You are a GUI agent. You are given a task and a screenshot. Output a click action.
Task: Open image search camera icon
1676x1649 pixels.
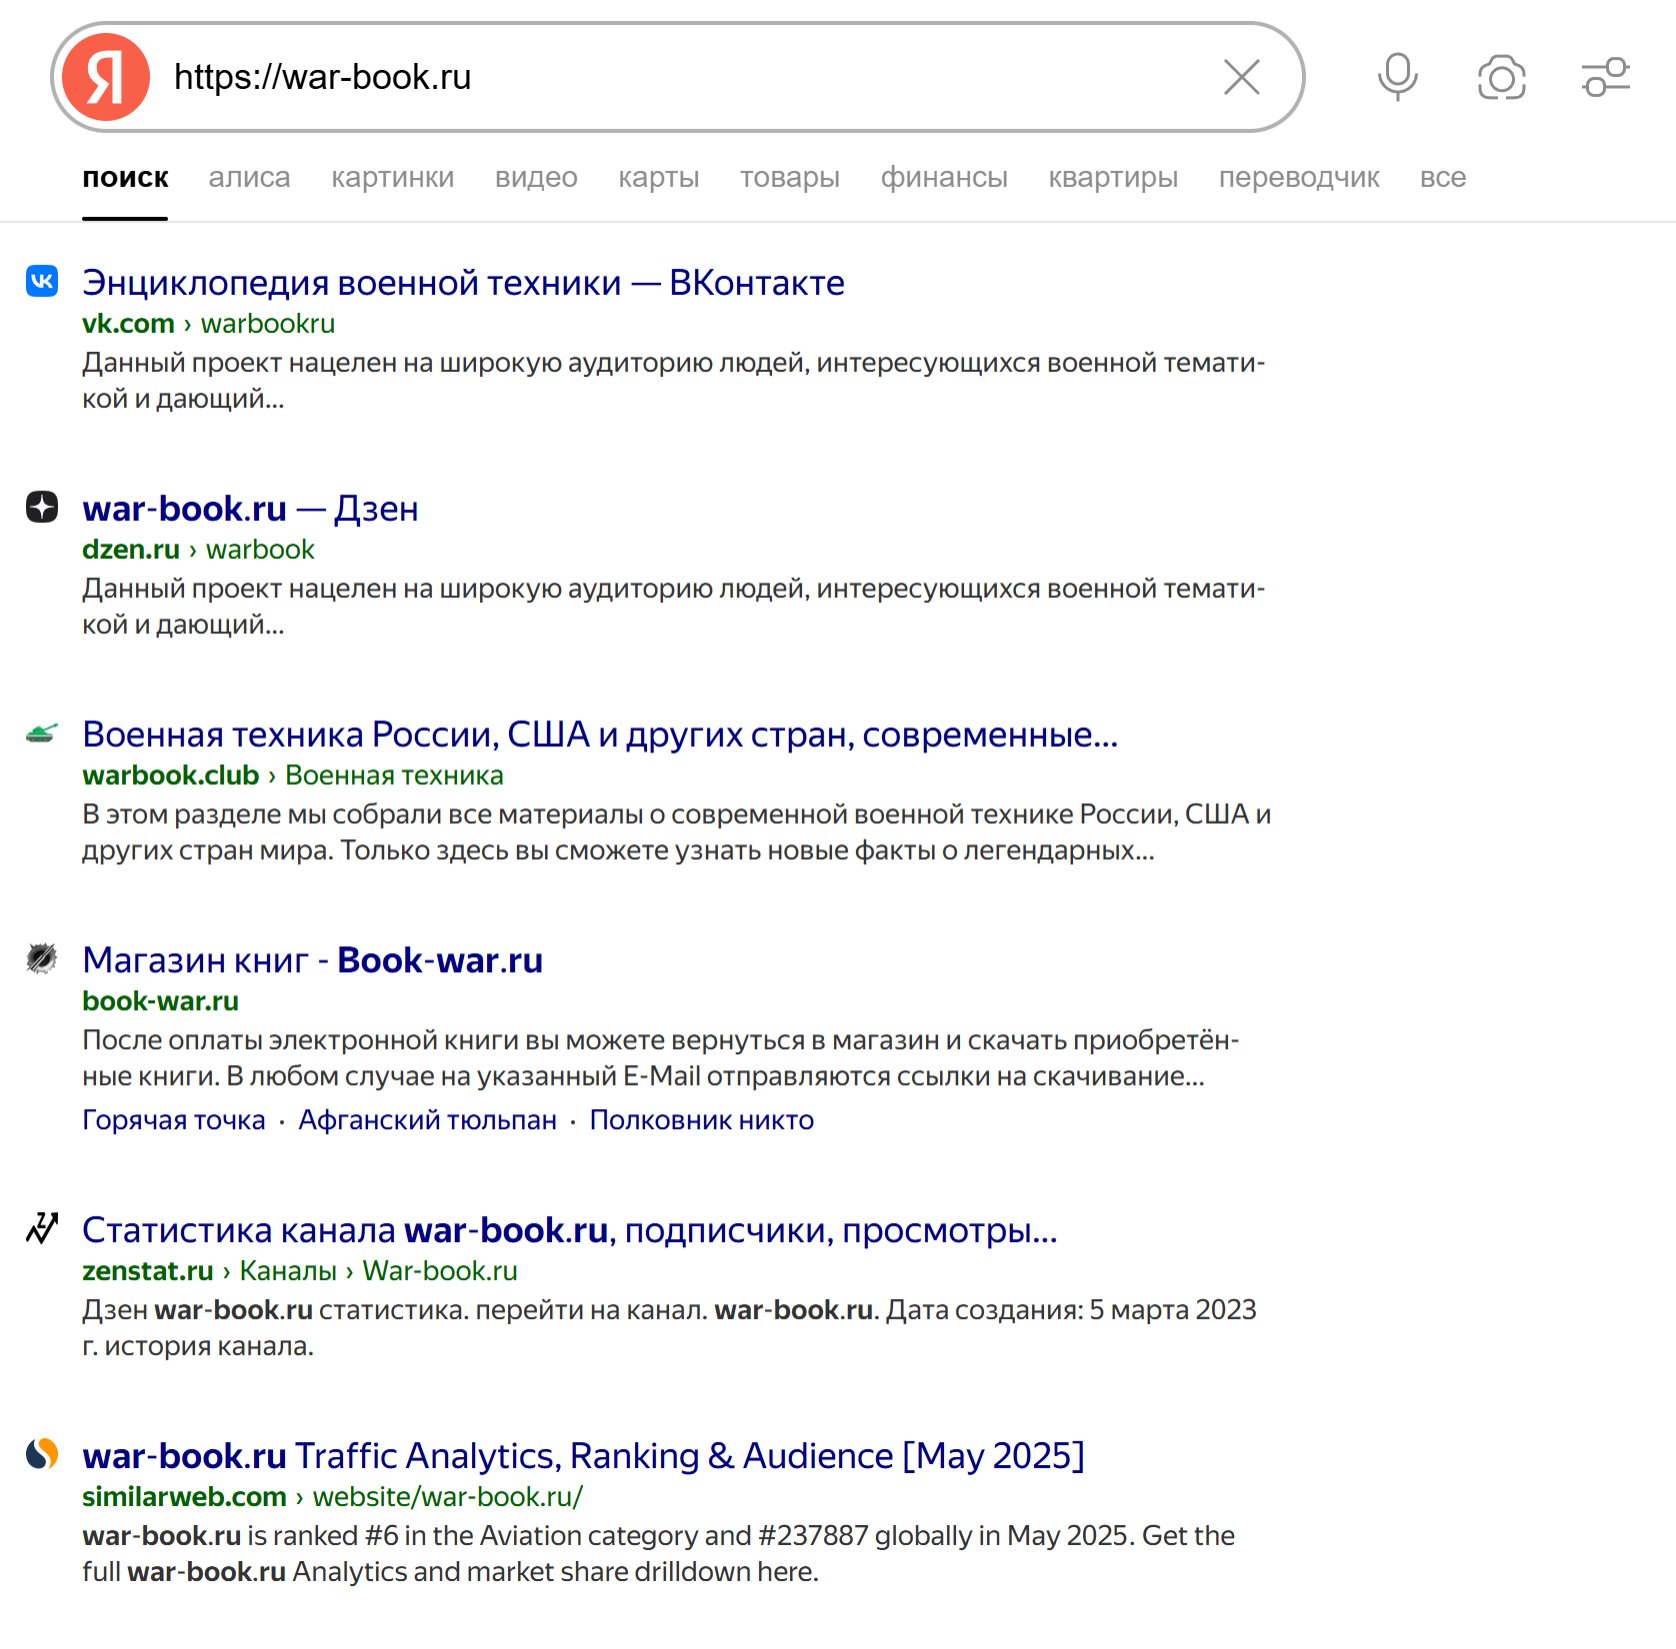1501,77
